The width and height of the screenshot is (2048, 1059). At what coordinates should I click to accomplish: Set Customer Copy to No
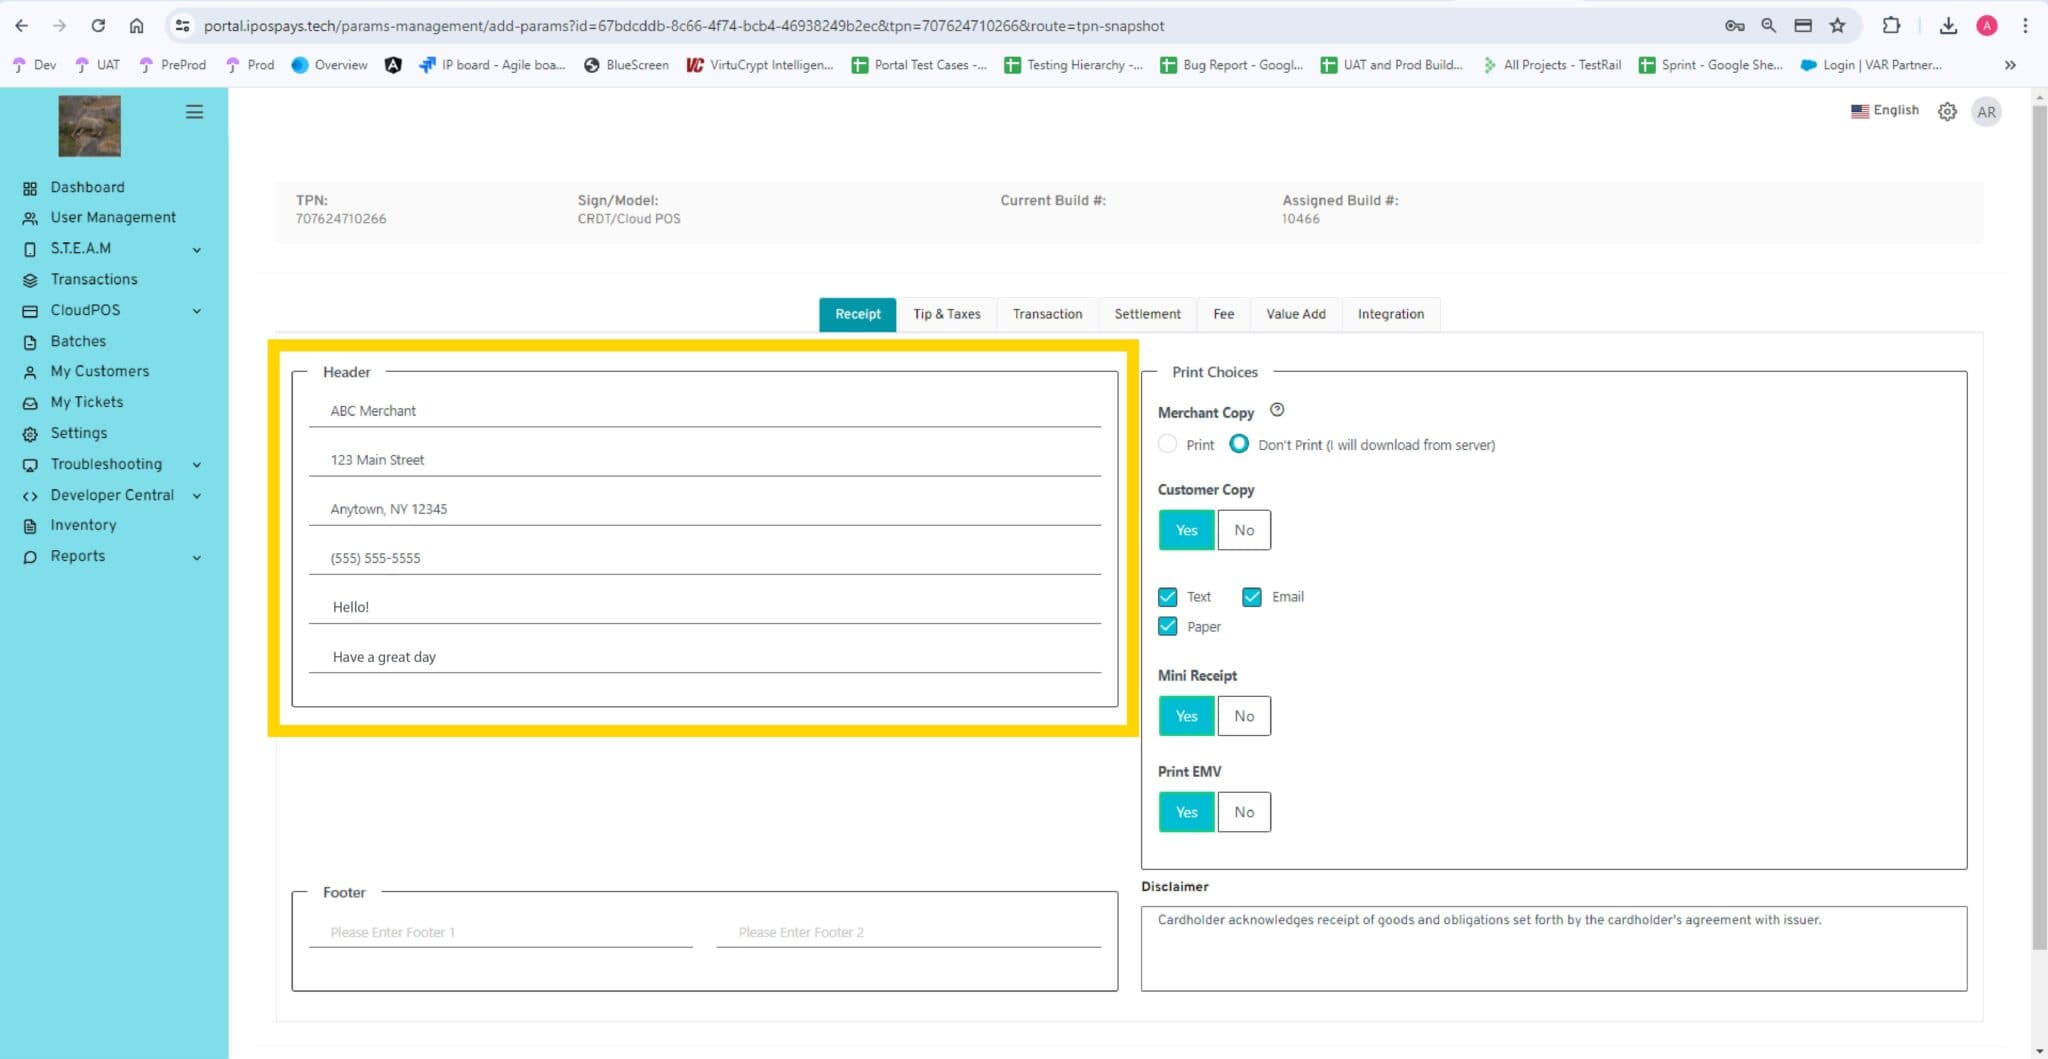1244,530
